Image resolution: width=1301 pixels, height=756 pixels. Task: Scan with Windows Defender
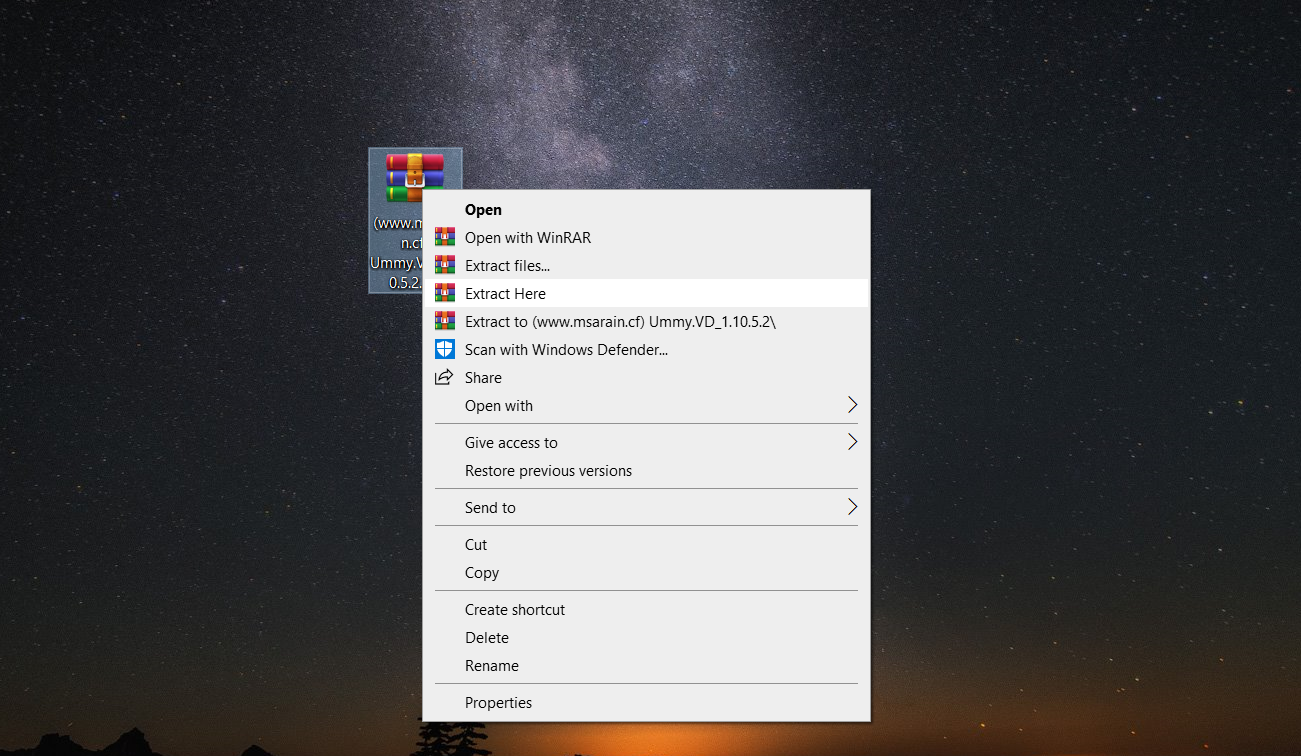pyautogui.click(x=647, y=350)
